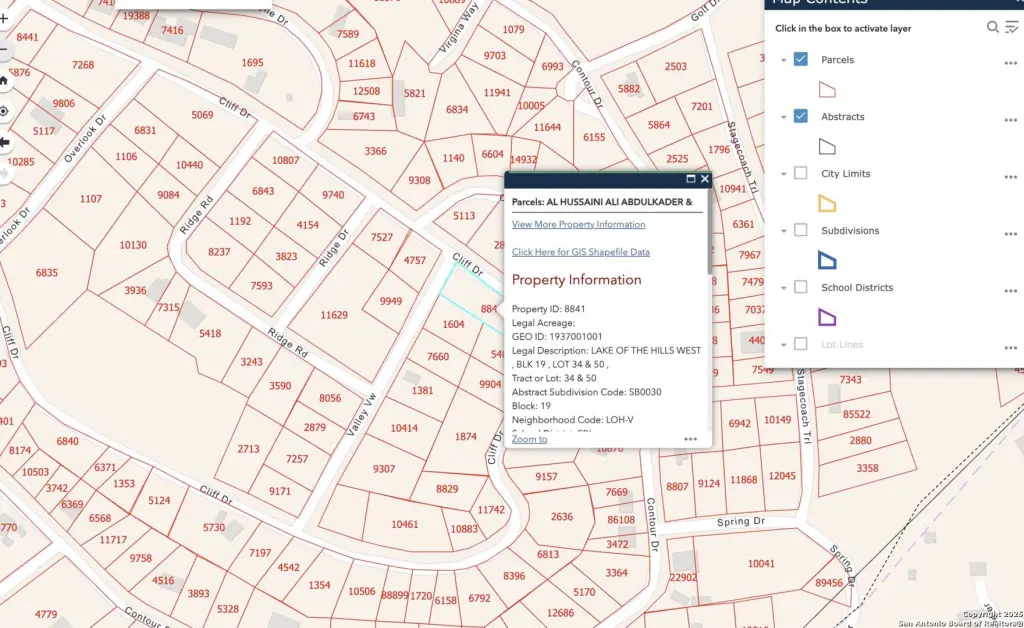The width and height of the screenshot is (1024, 628).
Task: Toggle the Parcels layer expand arrow
Action: click(x=783, y=60)
